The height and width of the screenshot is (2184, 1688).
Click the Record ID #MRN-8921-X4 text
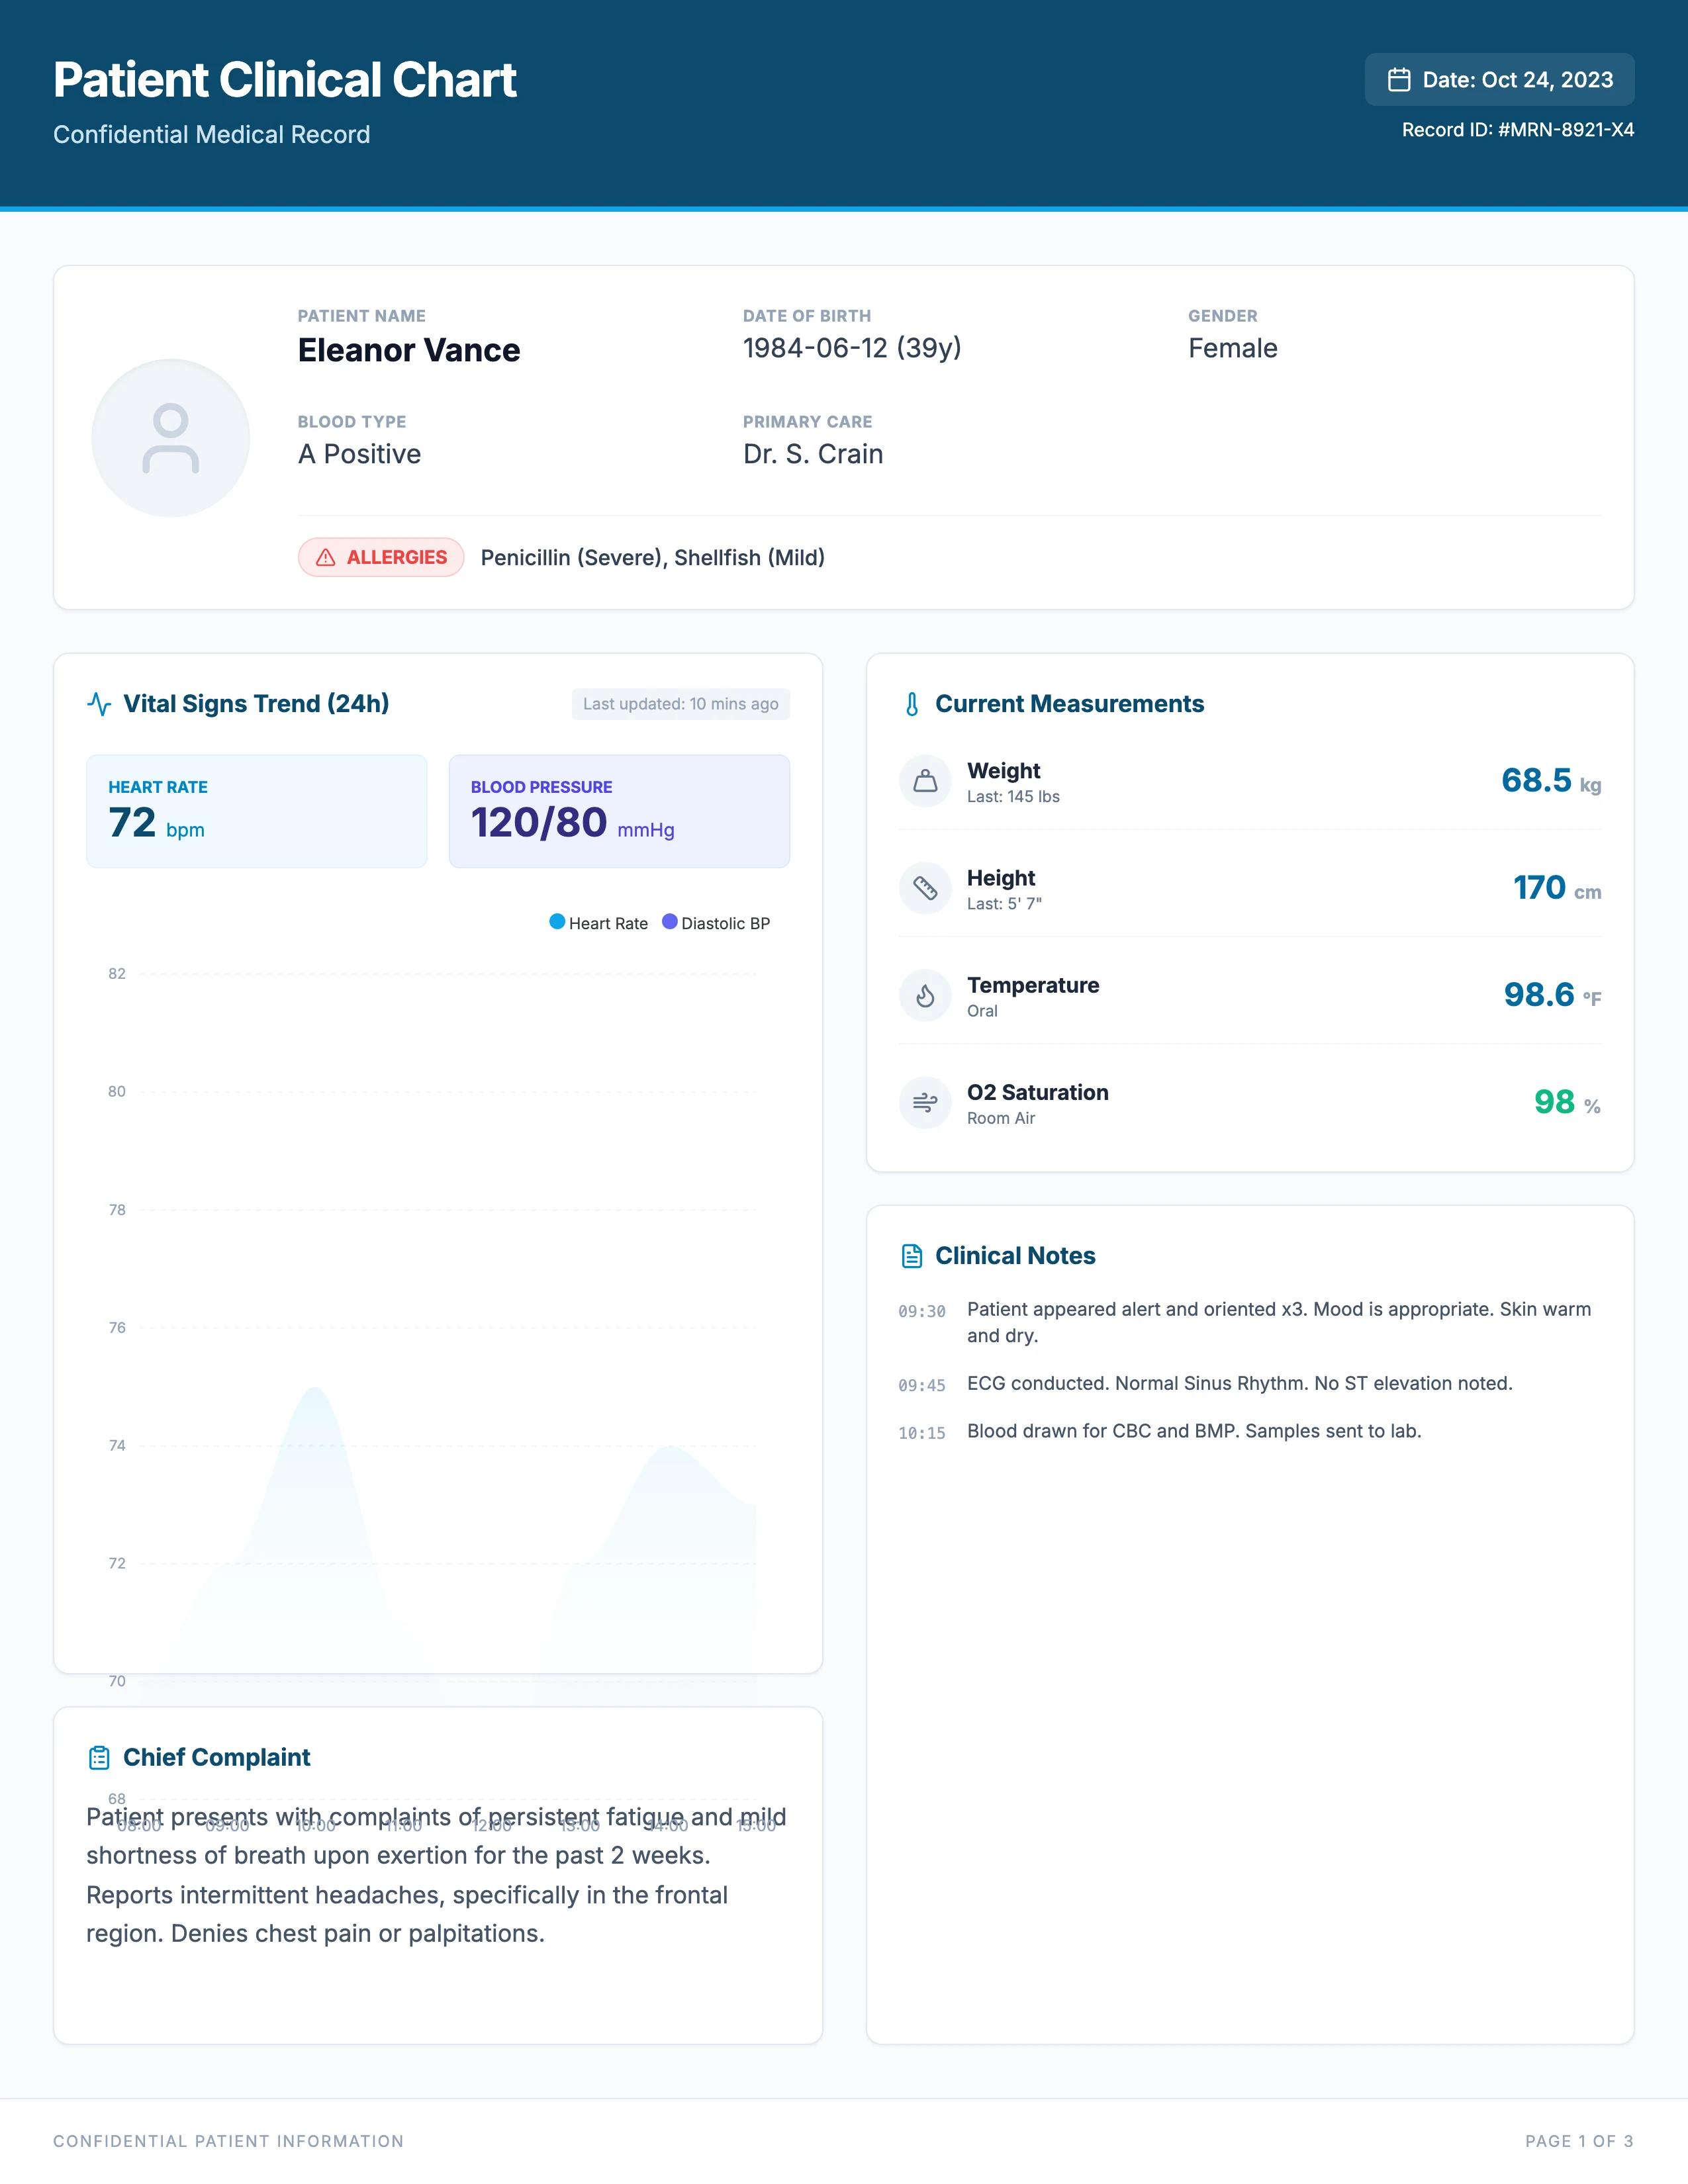(x=1518, y=130)
